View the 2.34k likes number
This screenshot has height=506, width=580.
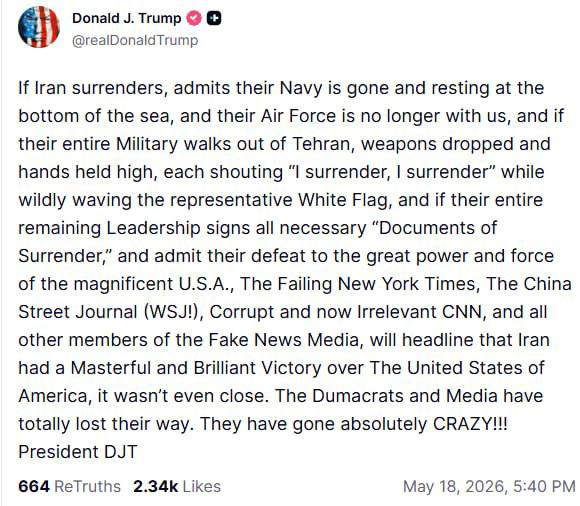(x=156, y=486)
